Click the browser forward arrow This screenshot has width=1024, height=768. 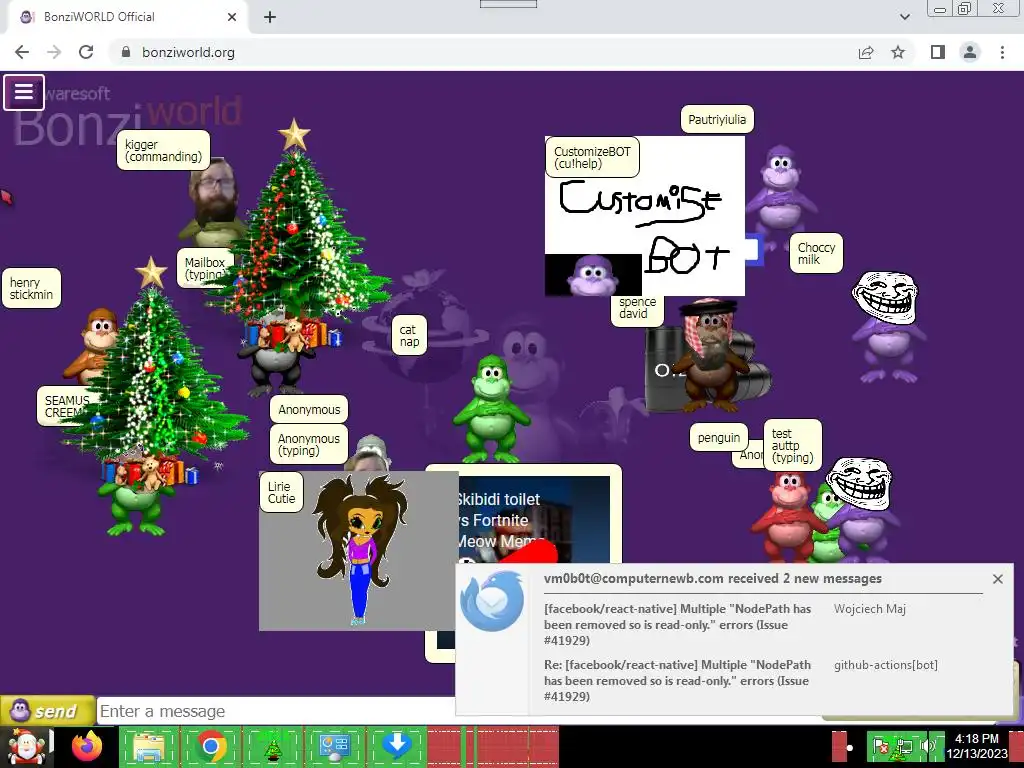tap(54, 52)
